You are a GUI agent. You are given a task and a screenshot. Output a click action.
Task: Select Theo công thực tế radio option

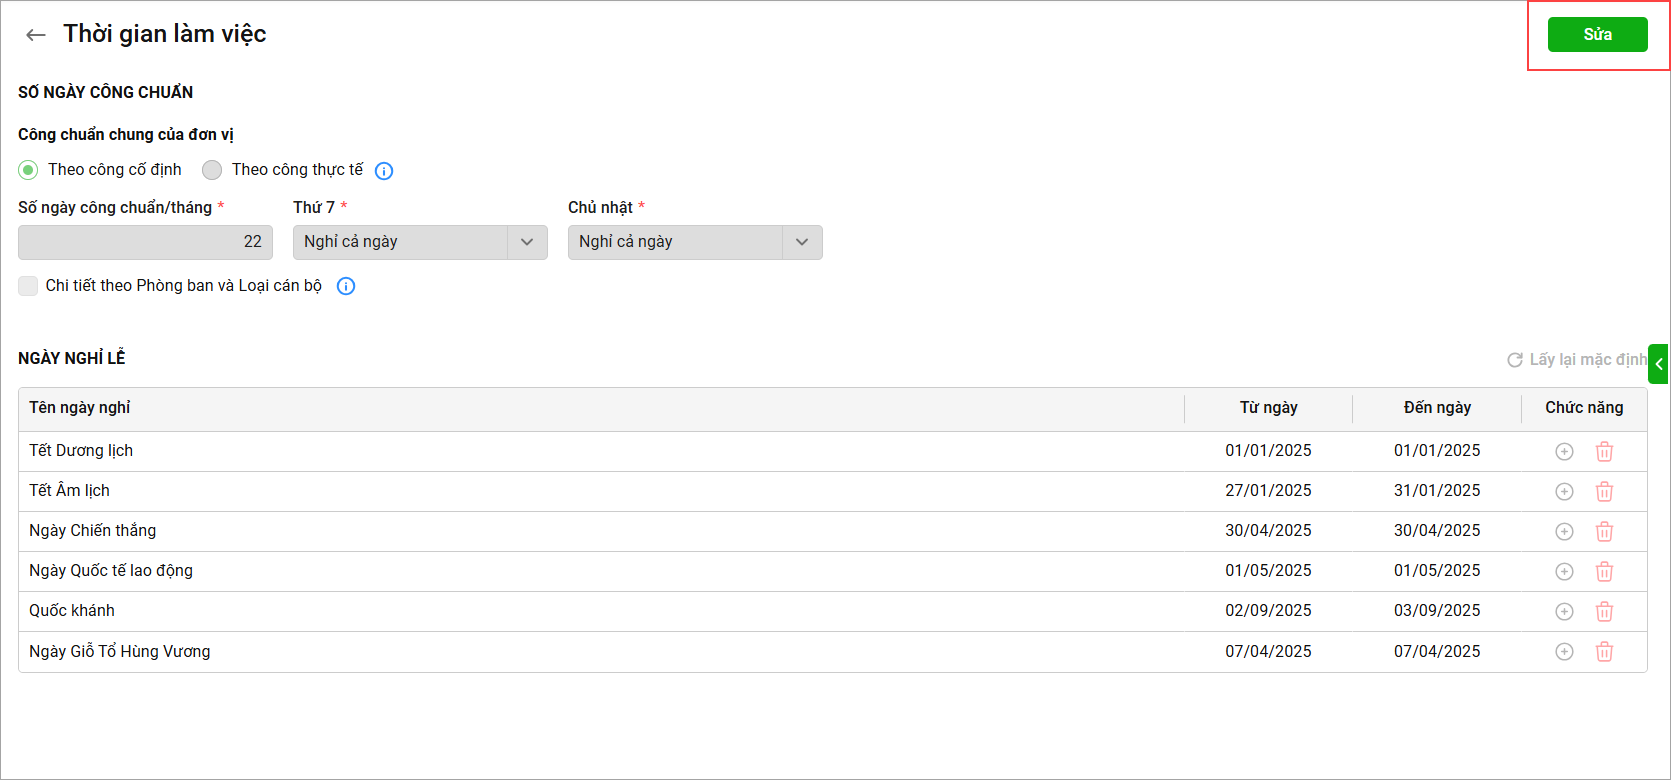point(212,170)
